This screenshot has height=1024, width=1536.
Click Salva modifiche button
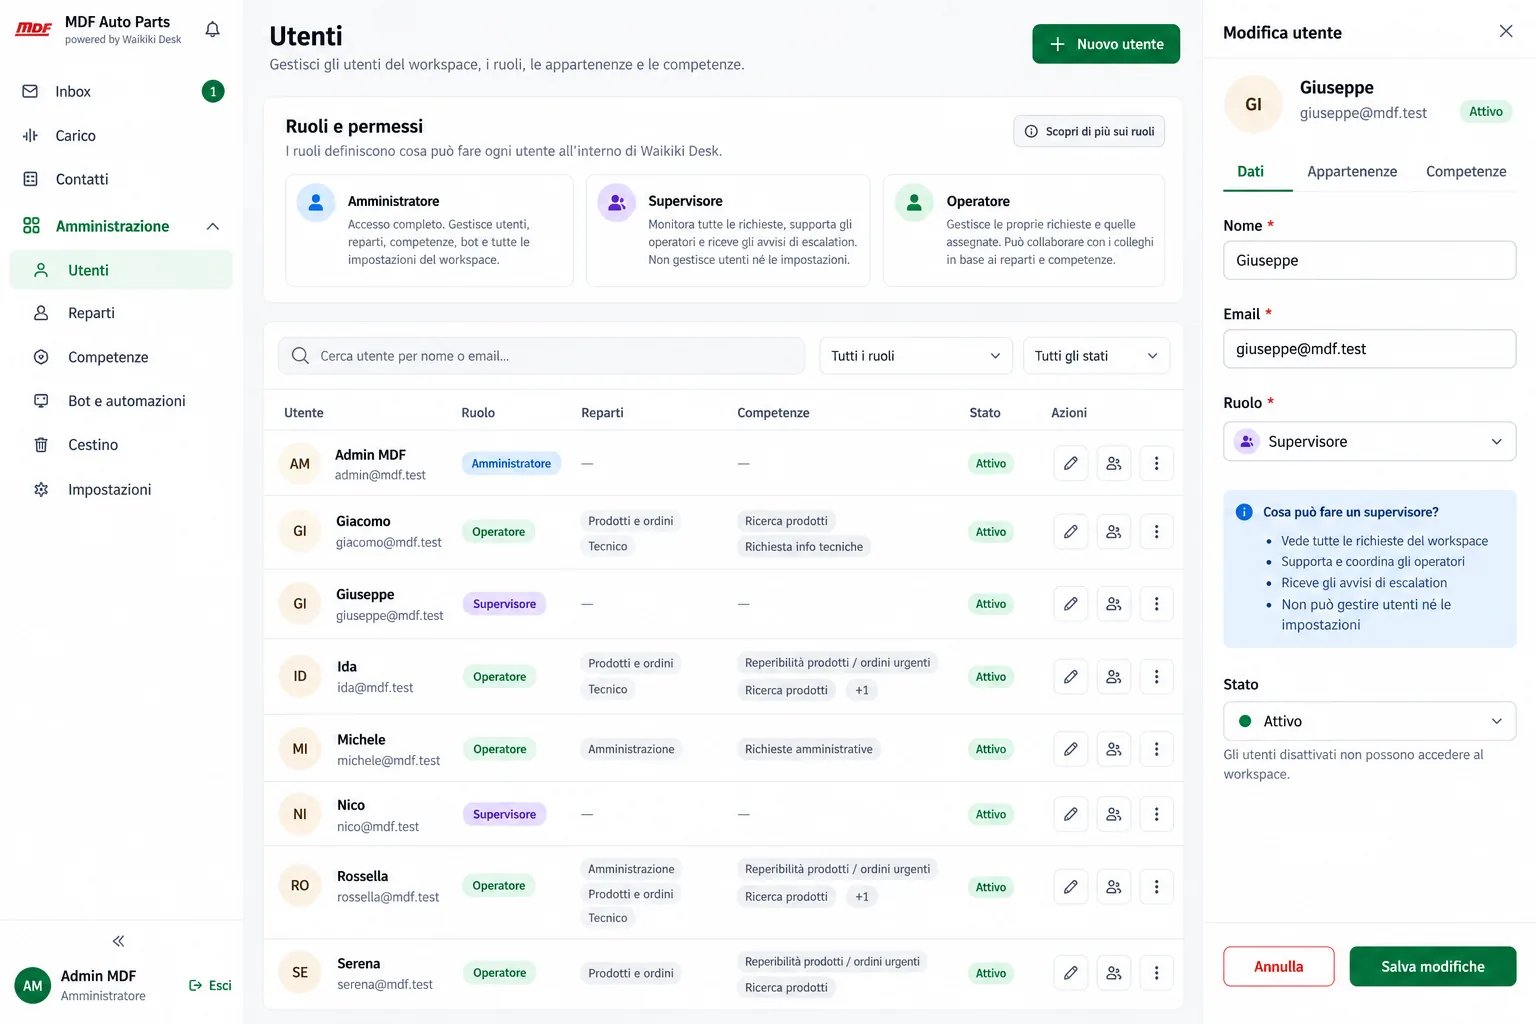coord(1433,967)
